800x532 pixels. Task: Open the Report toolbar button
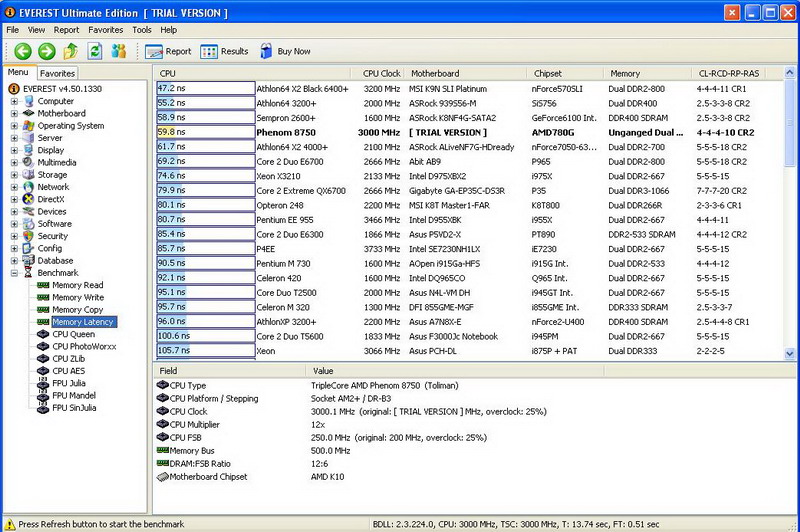pos(168,52)
